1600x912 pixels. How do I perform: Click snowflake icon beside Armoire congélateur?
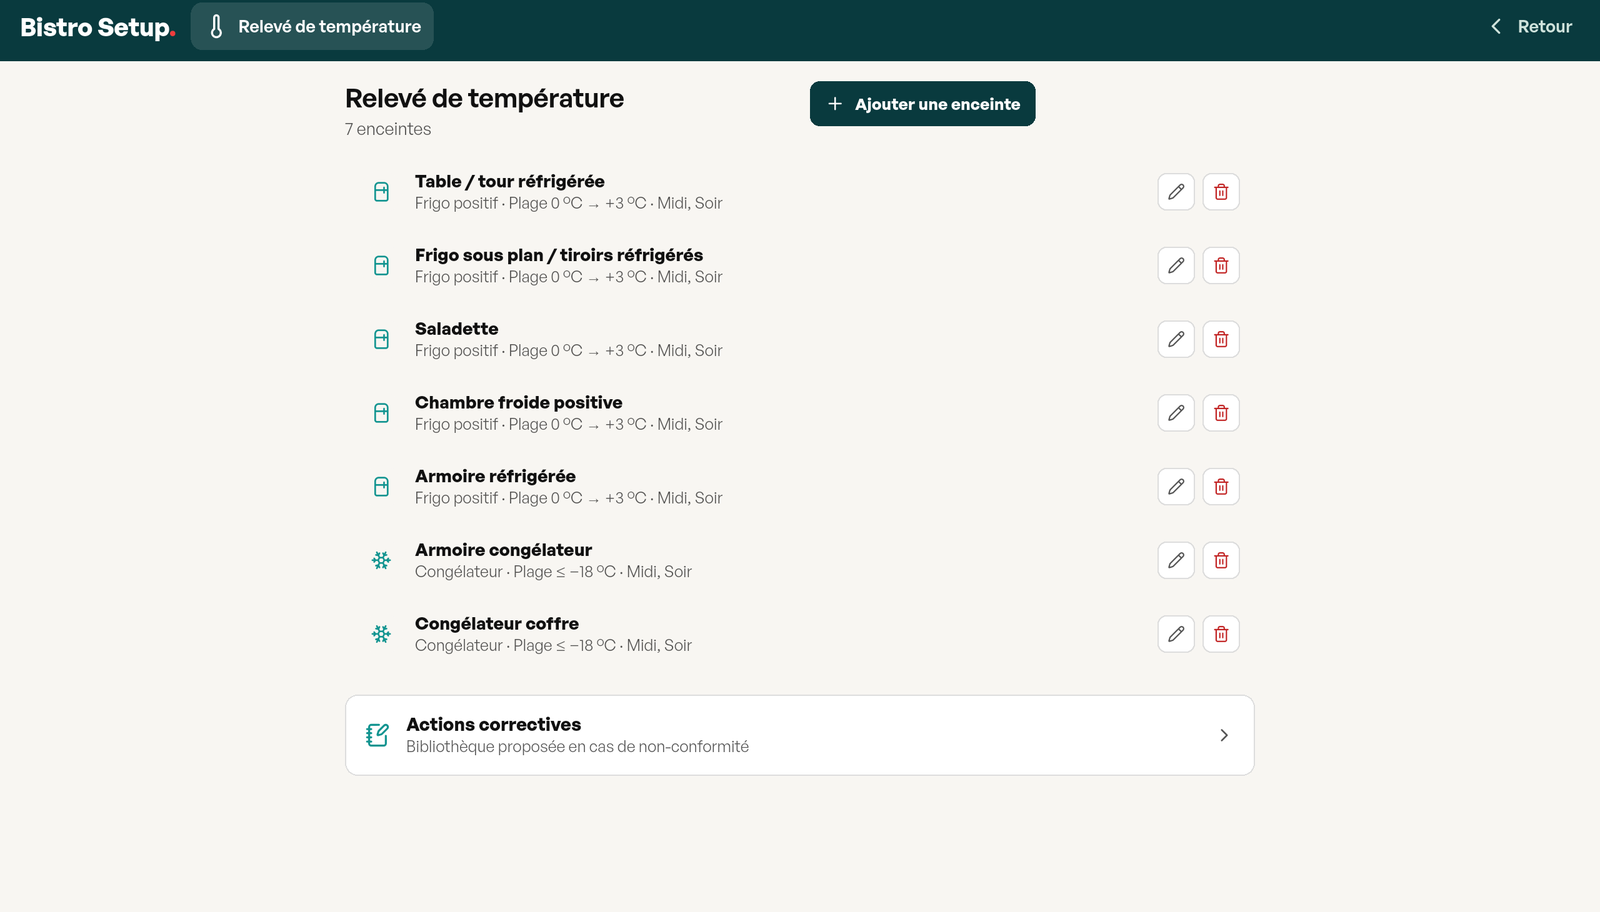pyautogui.click(x=381, y=560)
